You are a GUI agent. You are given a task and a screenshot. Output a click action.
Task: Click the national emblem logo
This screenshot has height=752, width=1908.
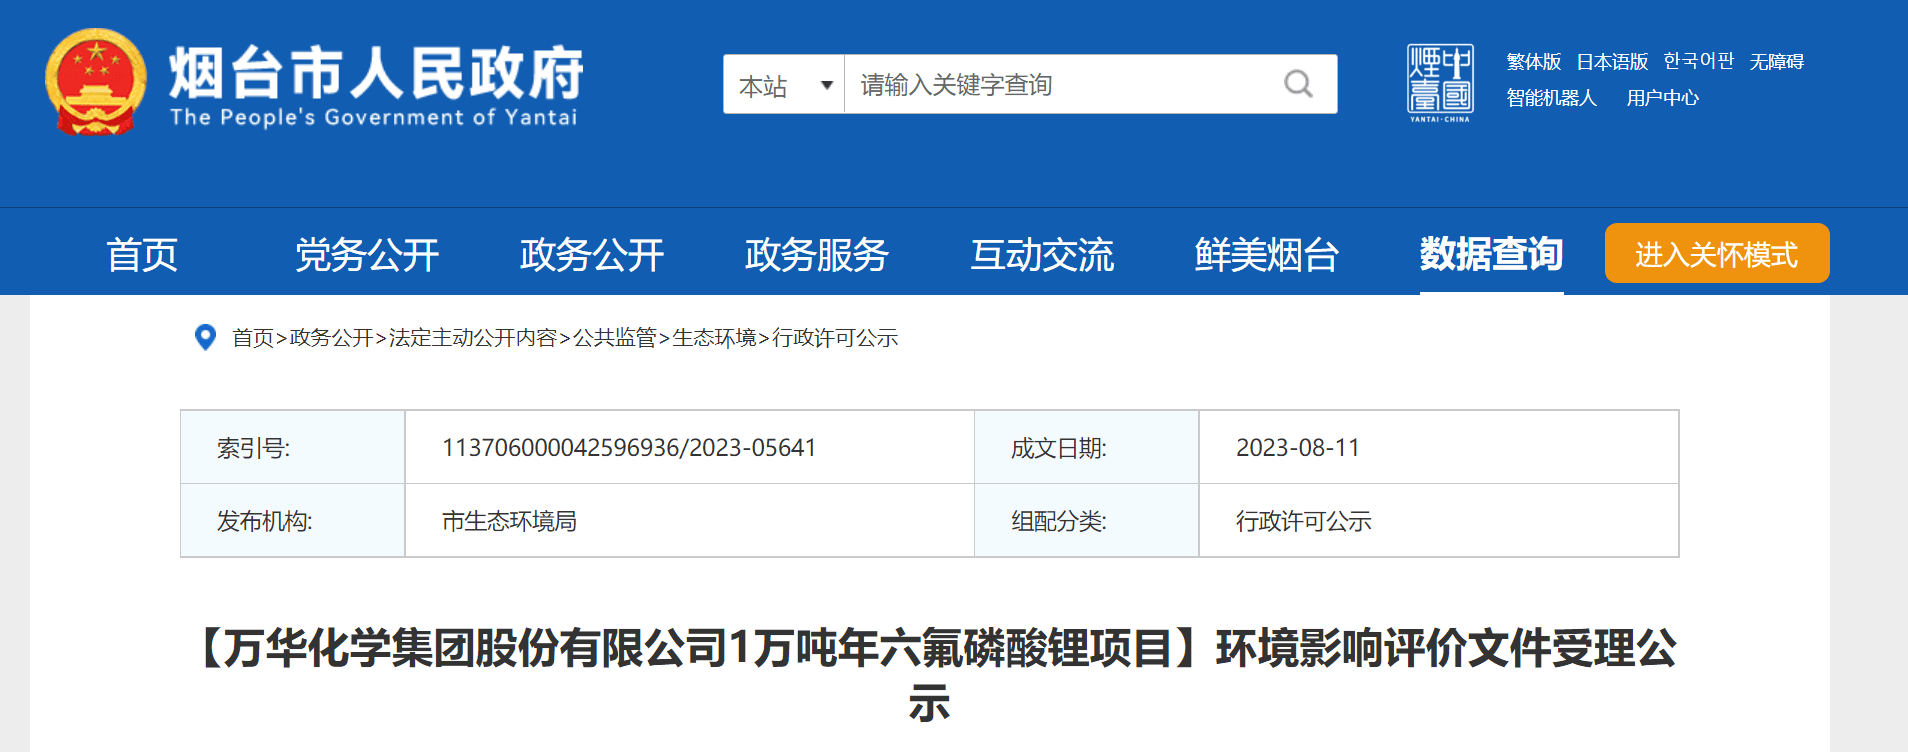pos(95,82)
